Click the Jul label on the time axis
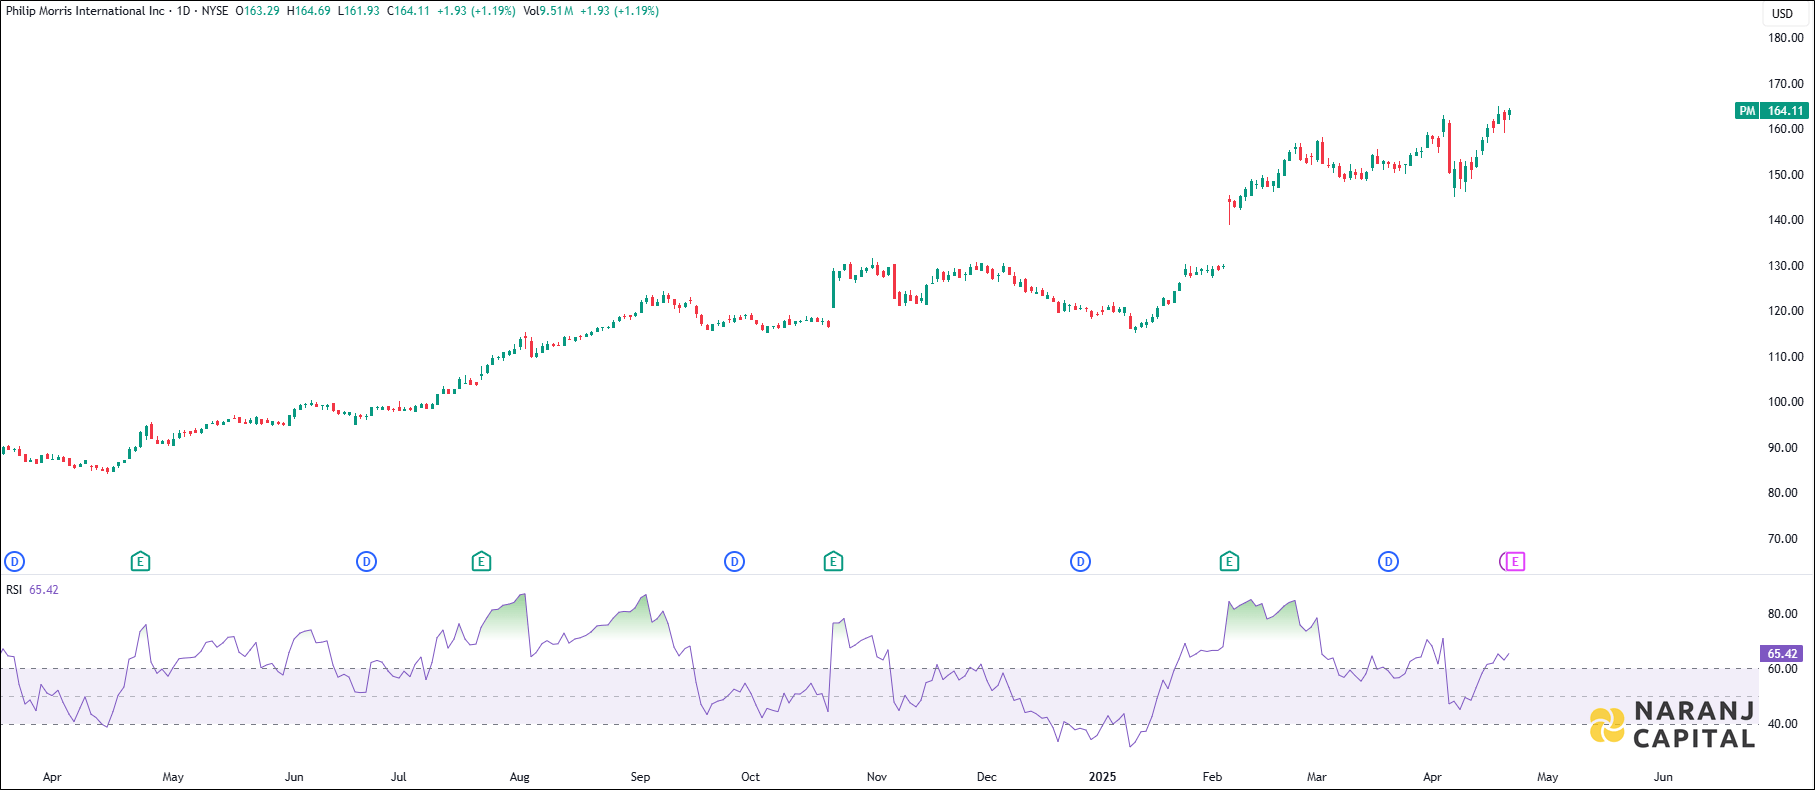Screen dimensions: 1815x790 [399, 777]
